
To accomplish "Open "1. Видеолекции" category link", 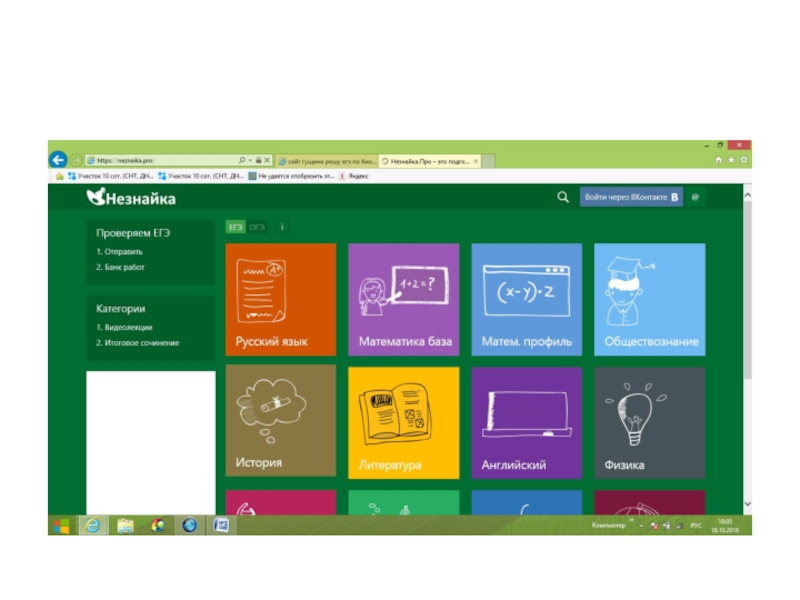I will click(x=124, y=327).
